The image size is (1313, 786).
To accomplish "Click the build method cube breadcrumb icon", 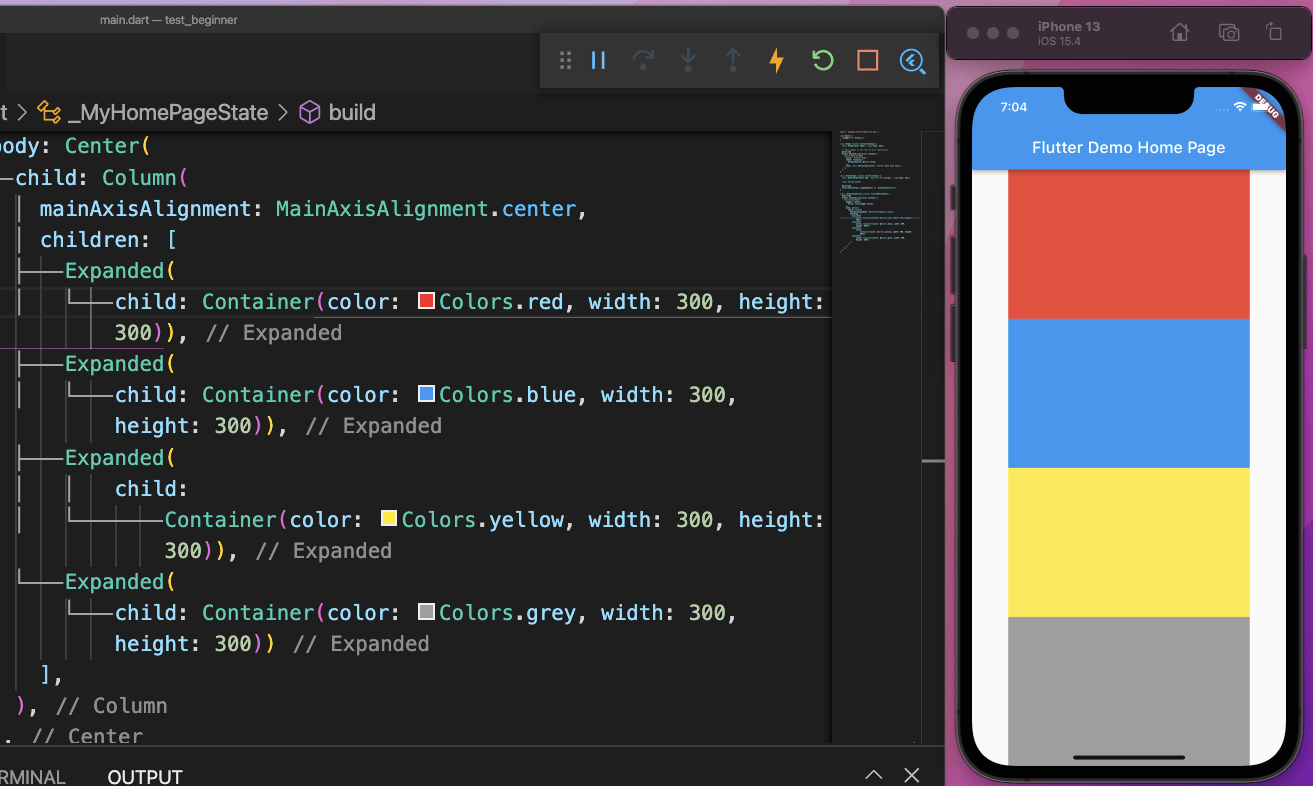I will [310, 112].
